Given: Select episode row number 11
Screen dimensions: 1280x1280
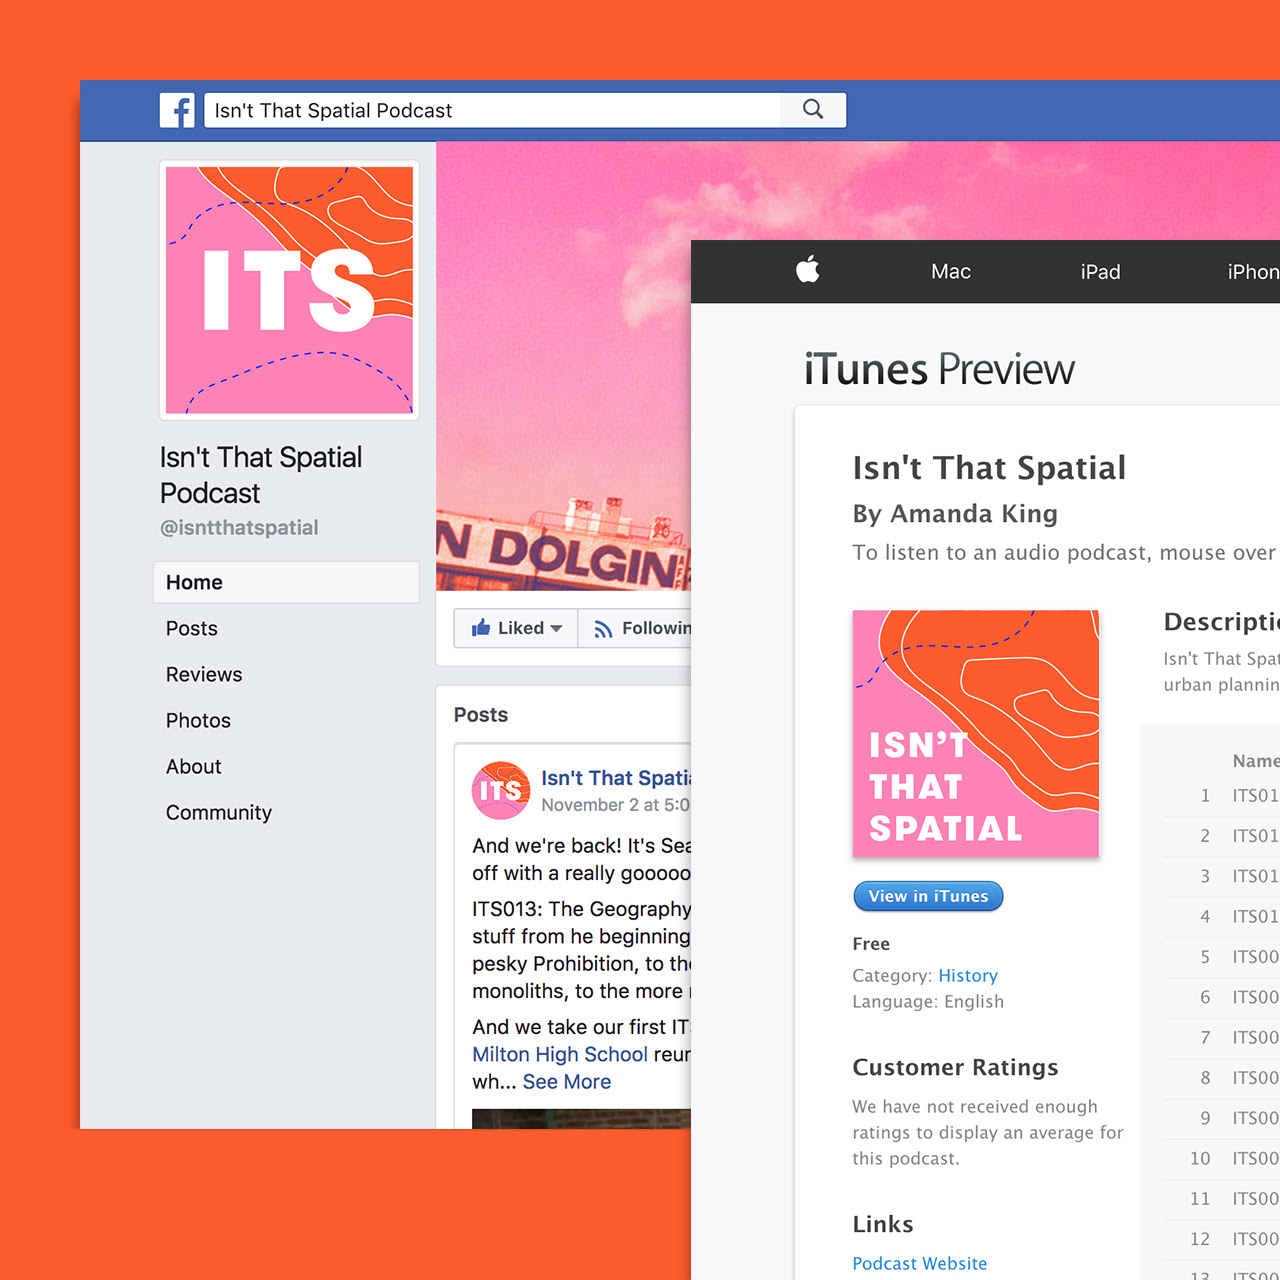Looking at the screenshot, I should 1221,1199.
